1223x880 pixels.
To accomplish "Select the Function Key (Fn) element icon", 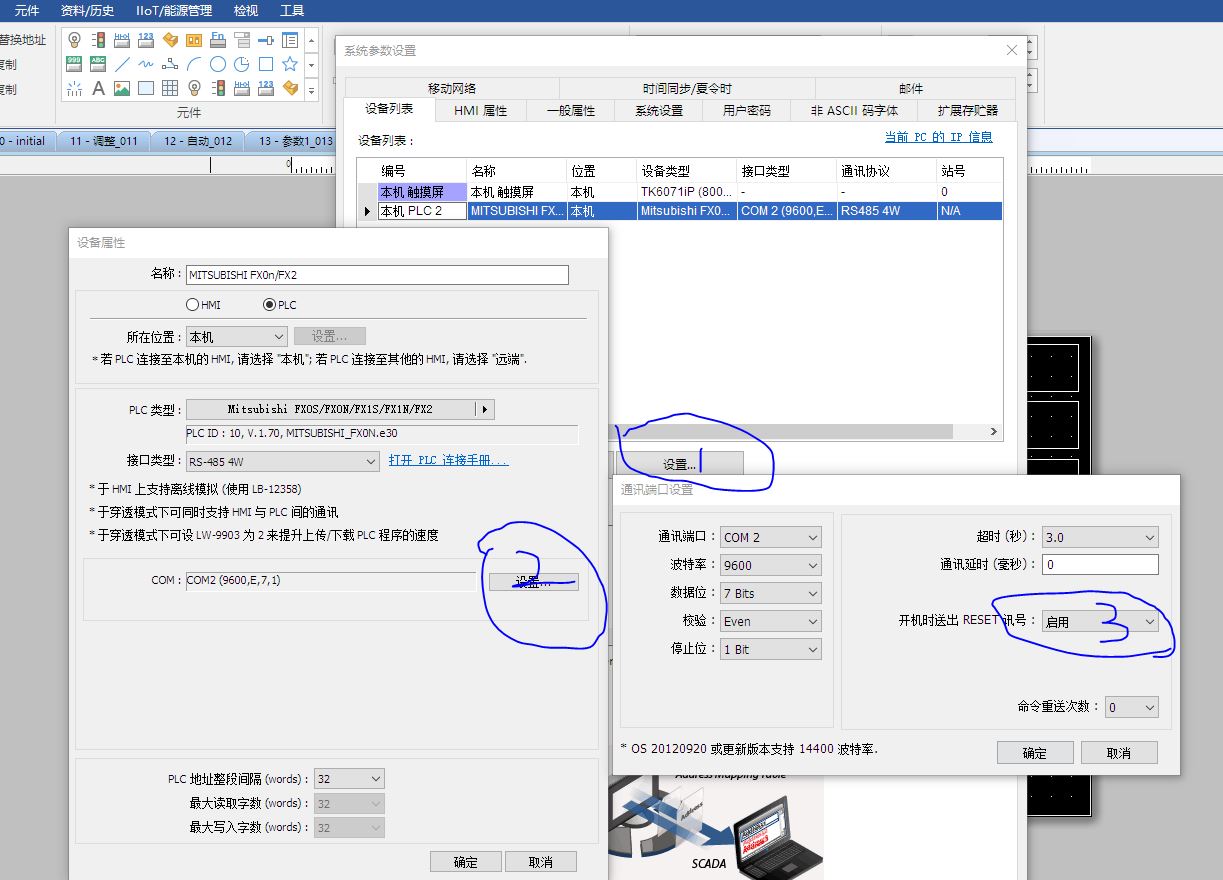I will pos(218,40).
